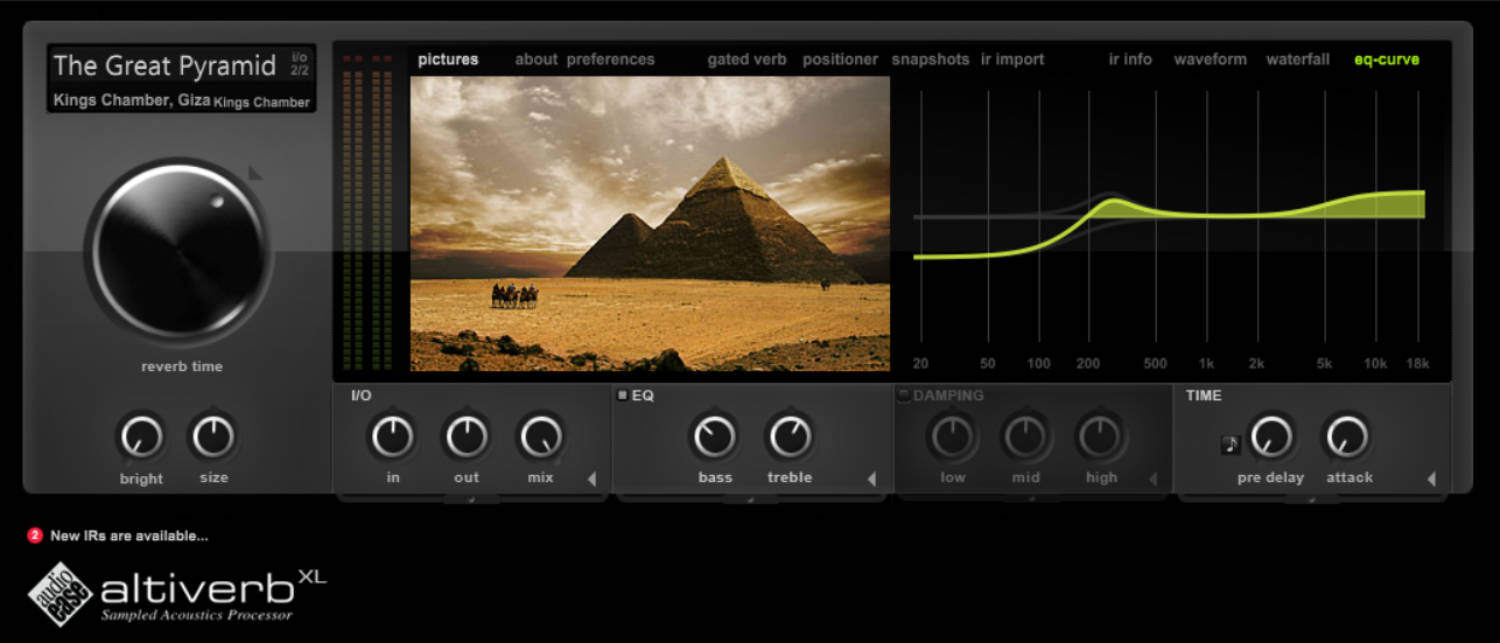1500x643 pixels.
Task: Click the red notification badge with 2
Action: [35, 536]
